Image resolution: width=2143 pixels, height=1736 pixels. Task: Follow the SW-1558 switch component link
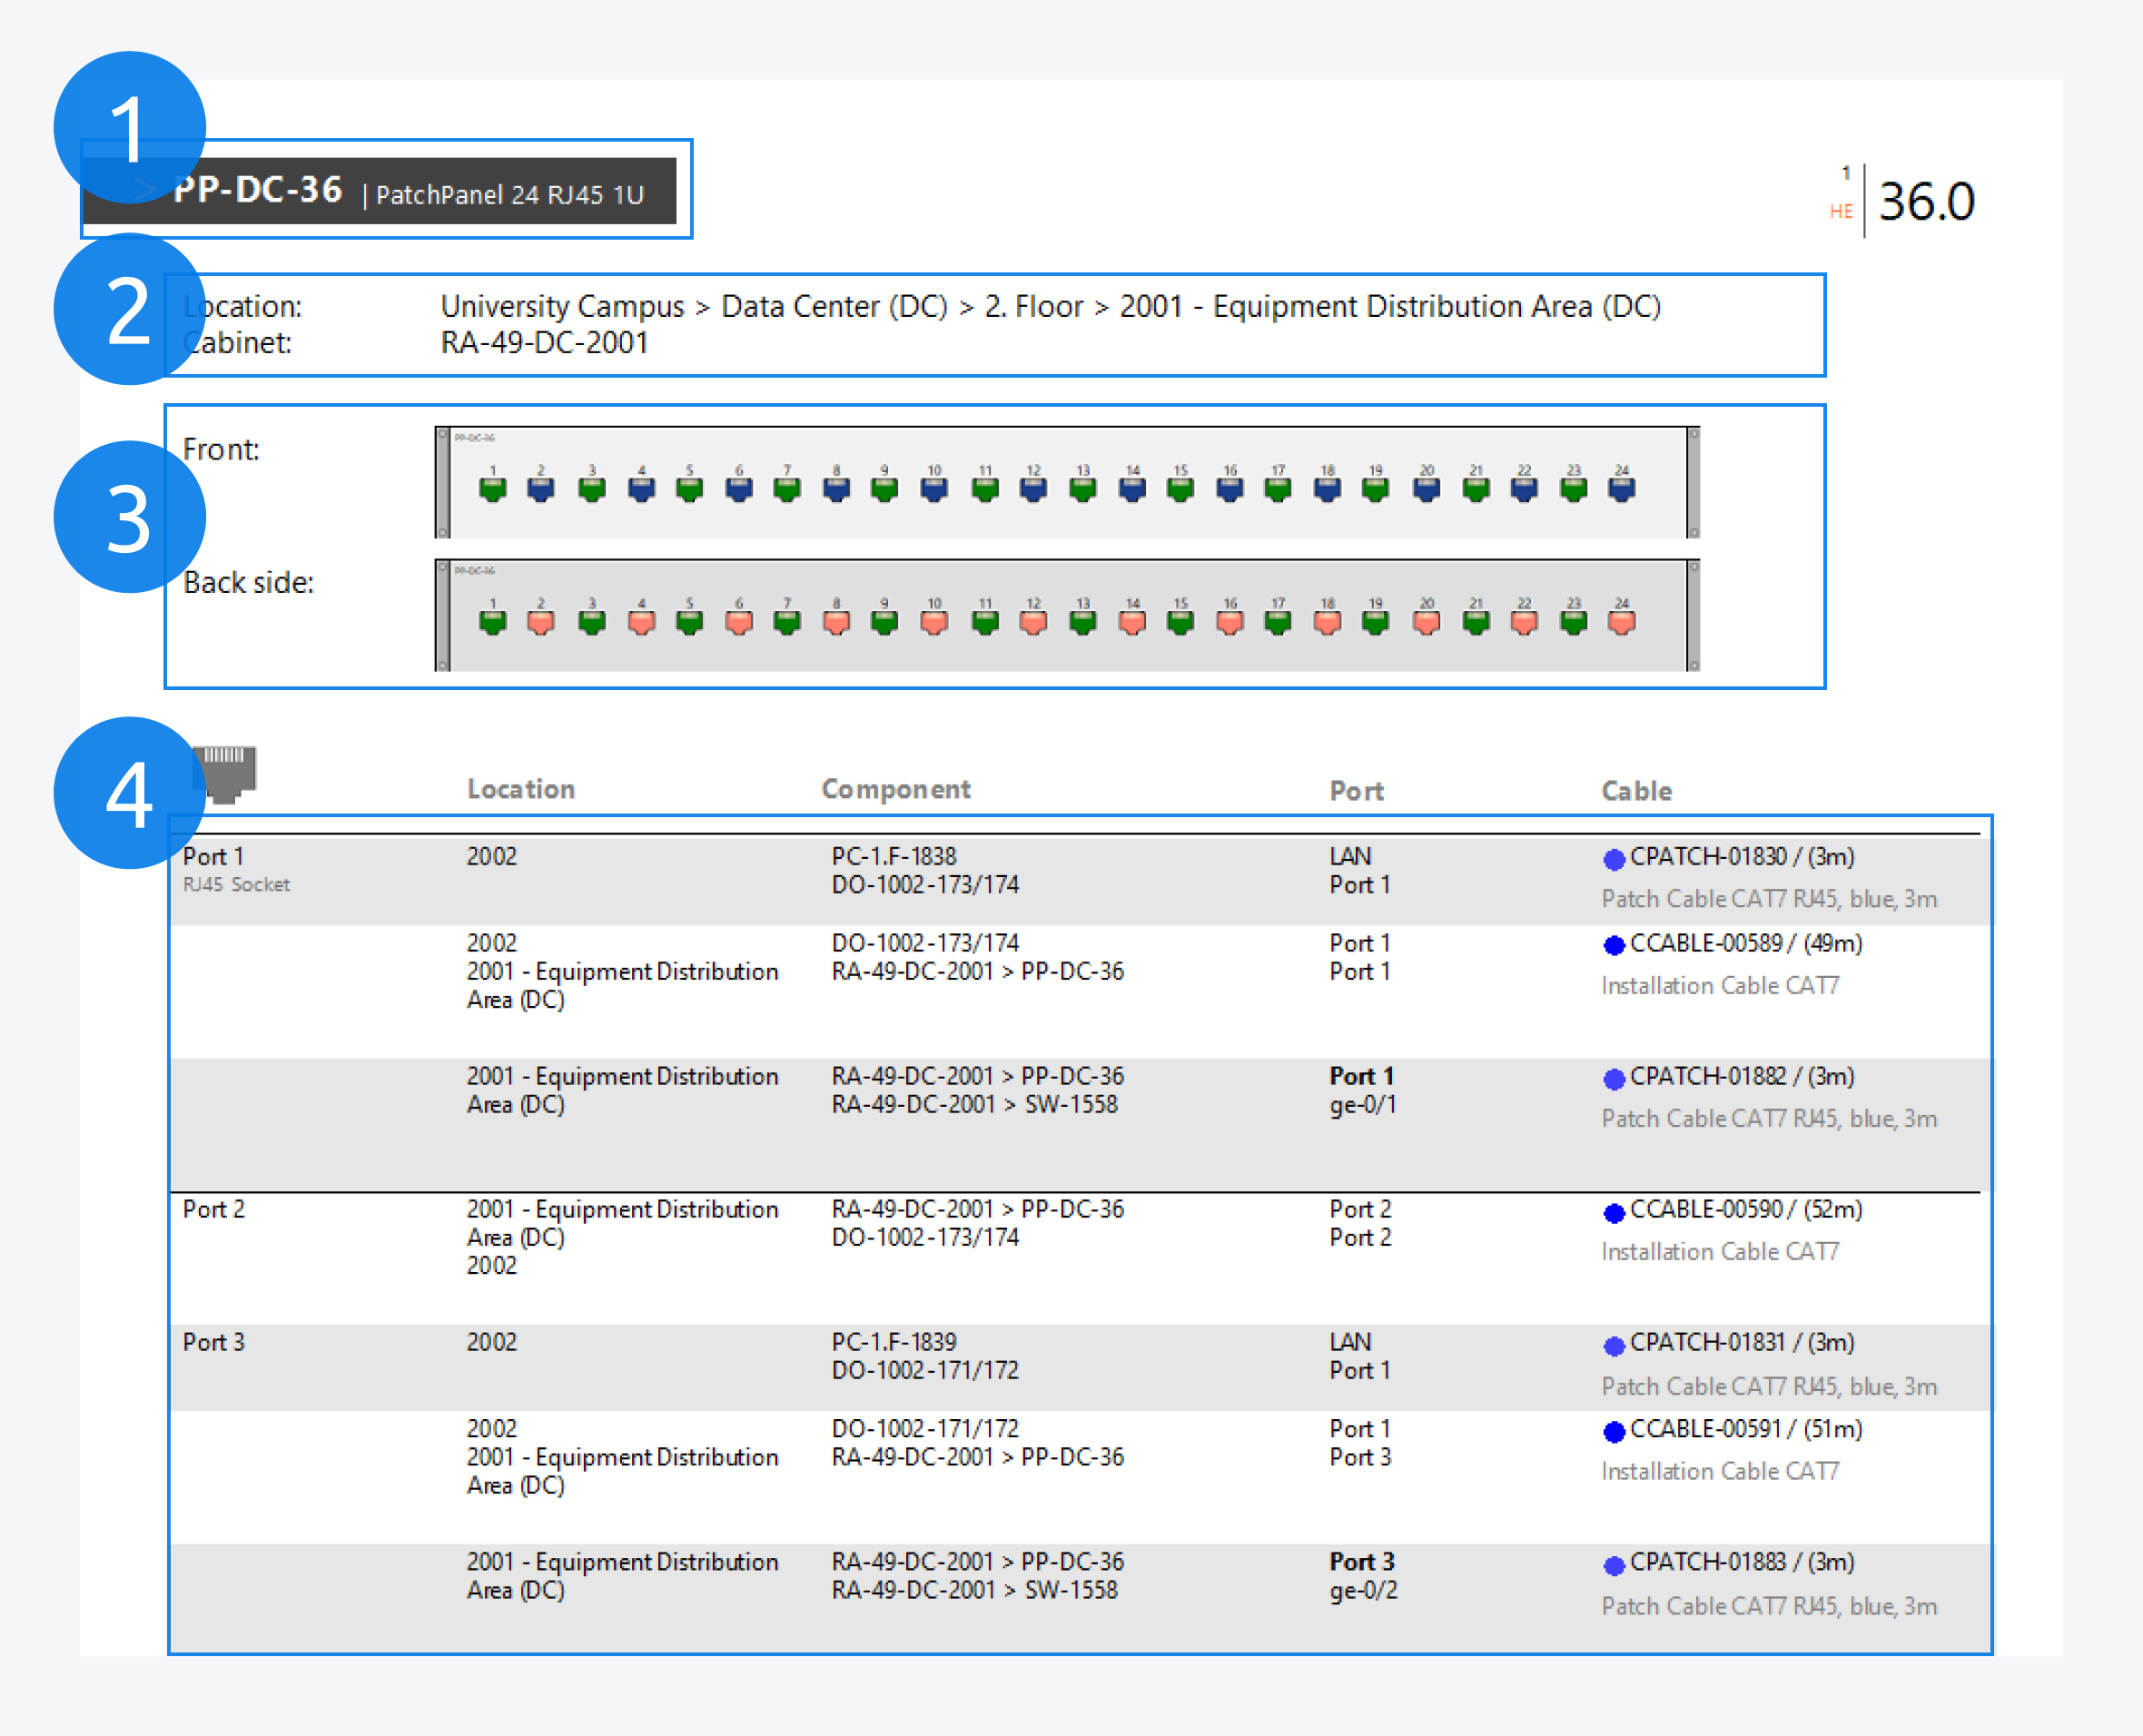click(1072, 1104)
